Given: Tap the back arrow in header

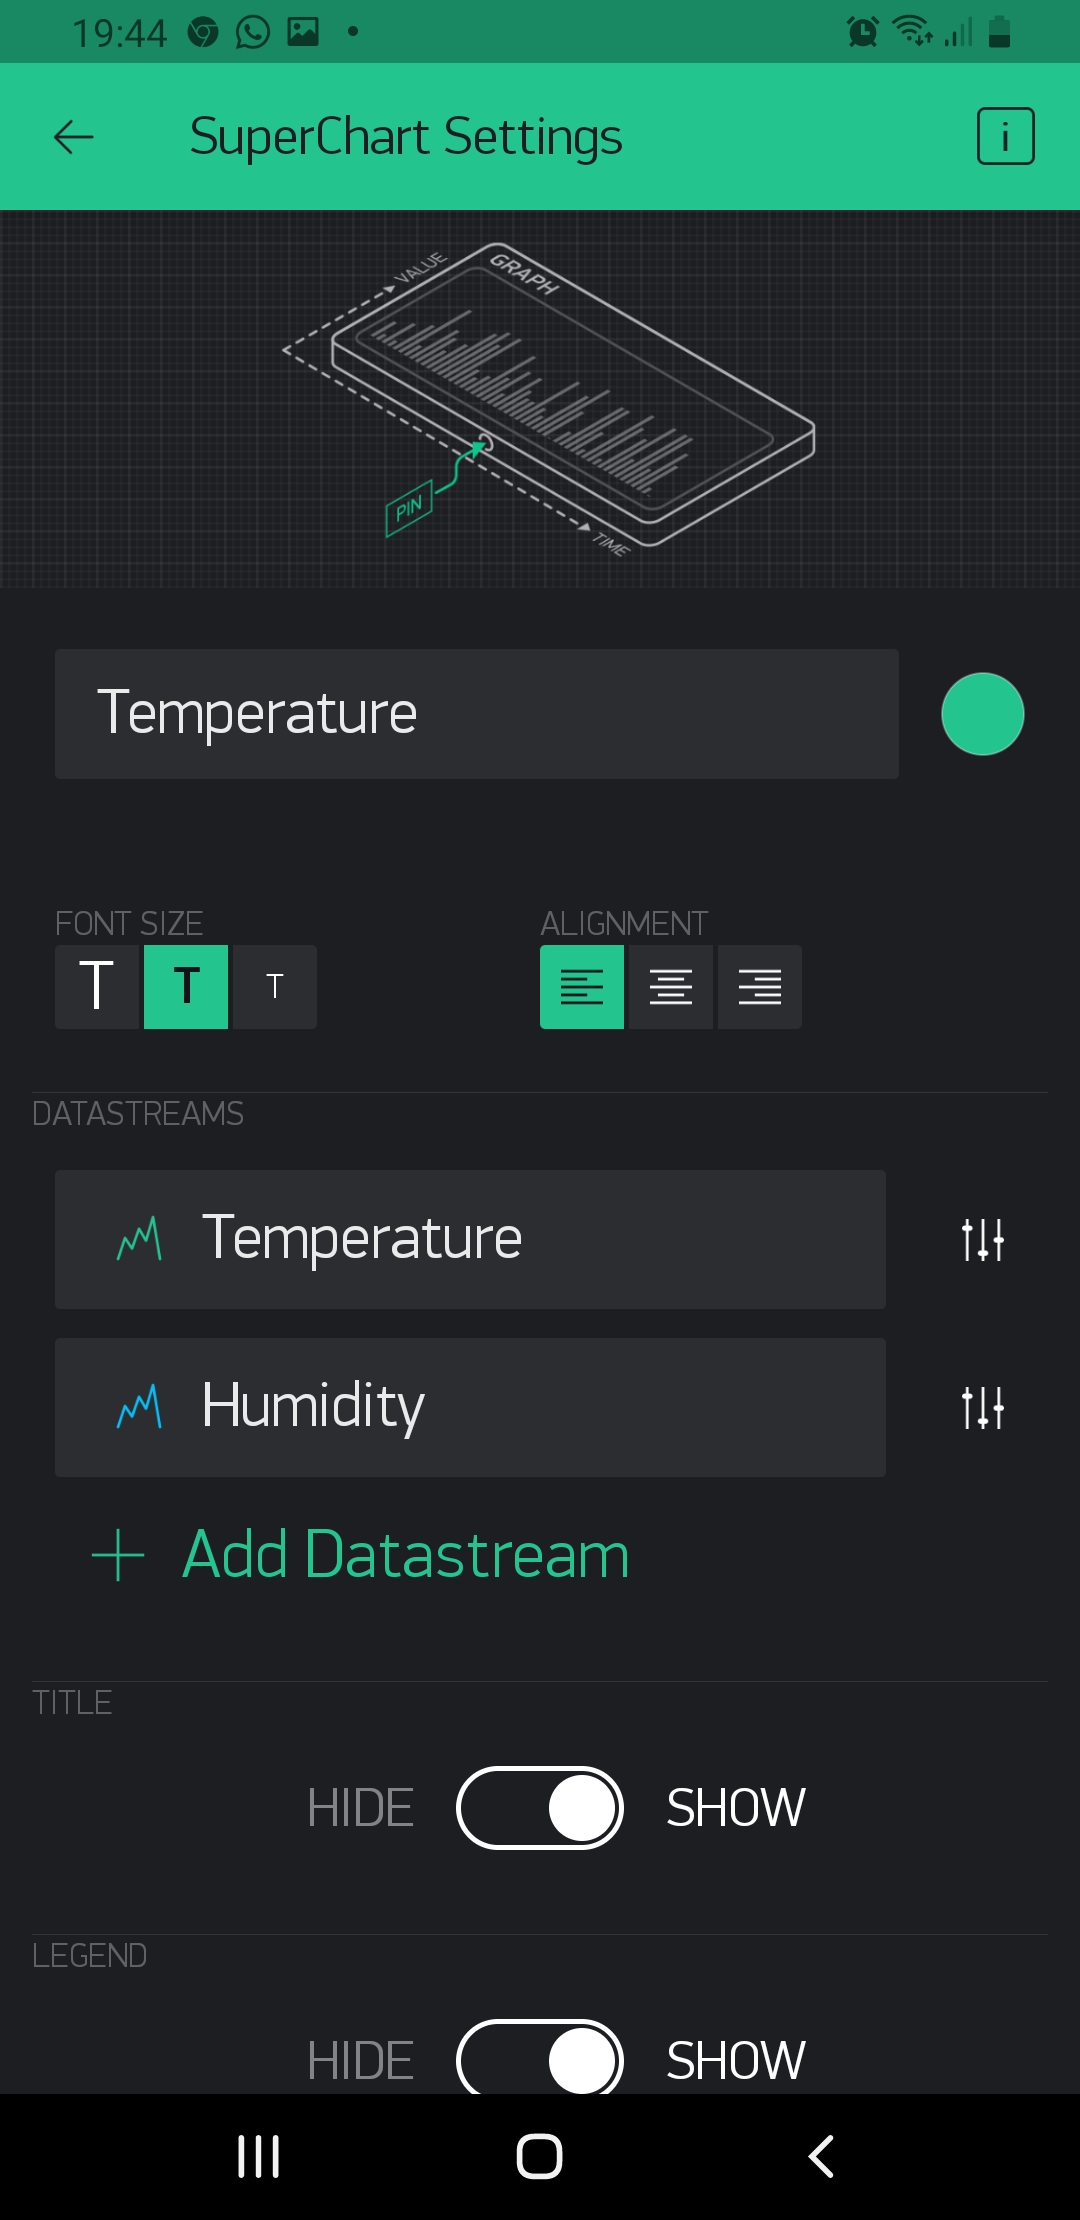Looking at the screenshot, I should coord(73,137).
